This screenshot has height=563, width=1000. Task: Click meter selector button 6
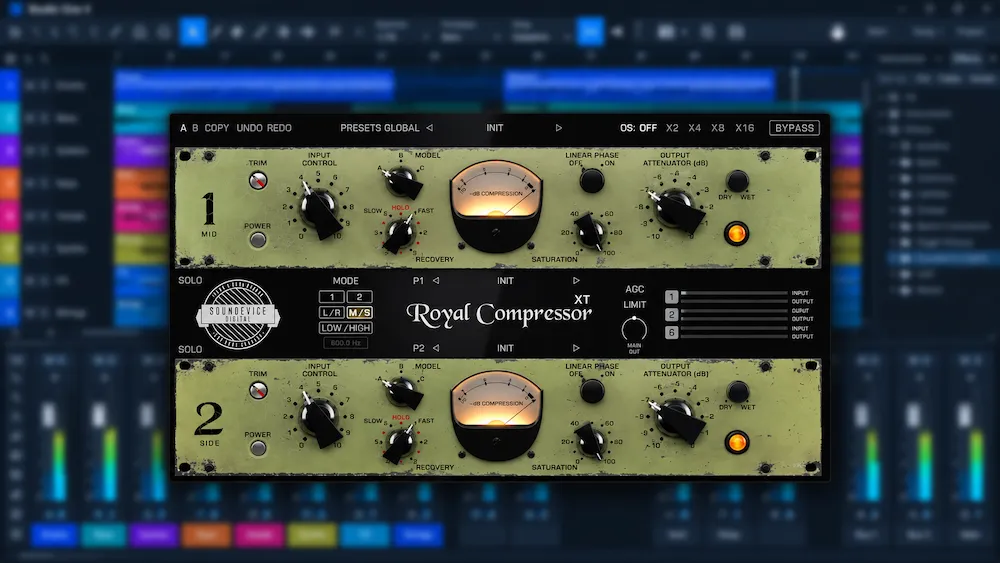672,332
